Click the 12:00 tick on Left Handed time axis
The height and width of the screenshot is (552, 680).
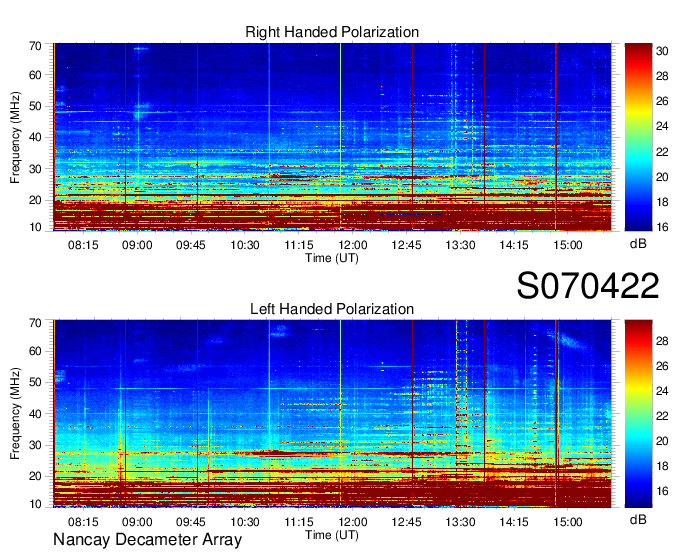pos(353,522)
